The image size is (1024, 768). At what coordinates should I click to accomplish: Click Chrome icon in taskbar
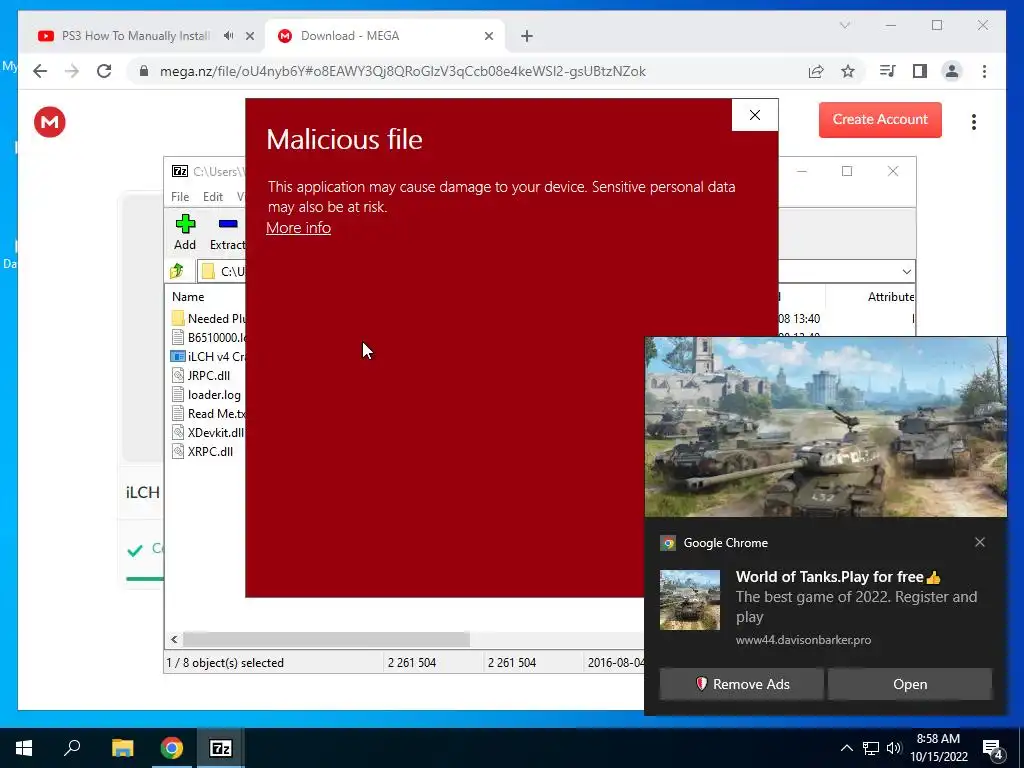[172, 748]
